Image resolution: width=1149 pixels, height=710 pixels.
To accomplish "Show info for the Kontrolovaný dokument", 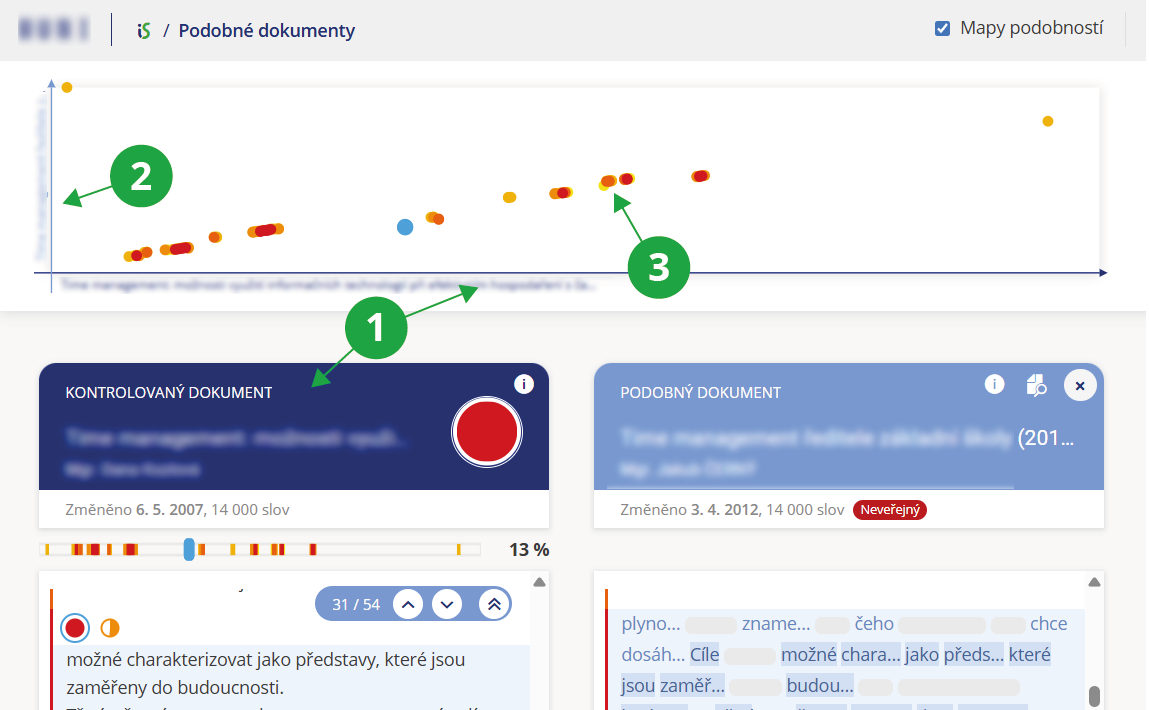I will click(x=523, y=384).
